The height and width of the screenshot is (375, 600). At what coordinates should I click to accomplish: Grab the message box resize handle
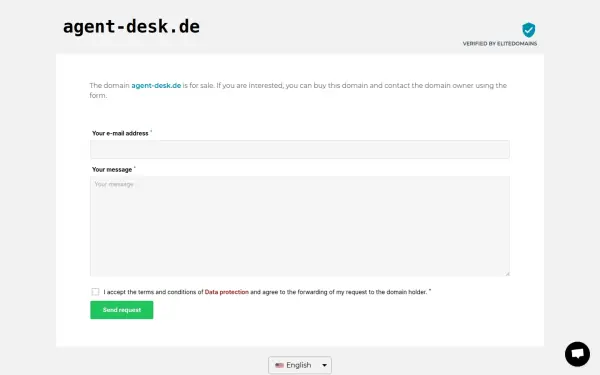(507, 273)
